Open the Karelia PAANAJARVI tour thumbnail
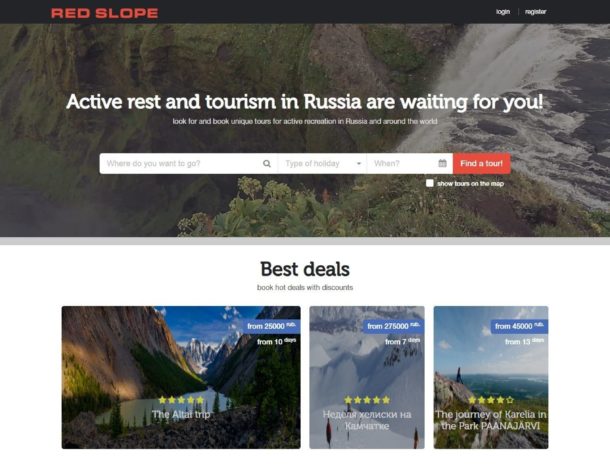610x470 pixels. coord(491,377)
